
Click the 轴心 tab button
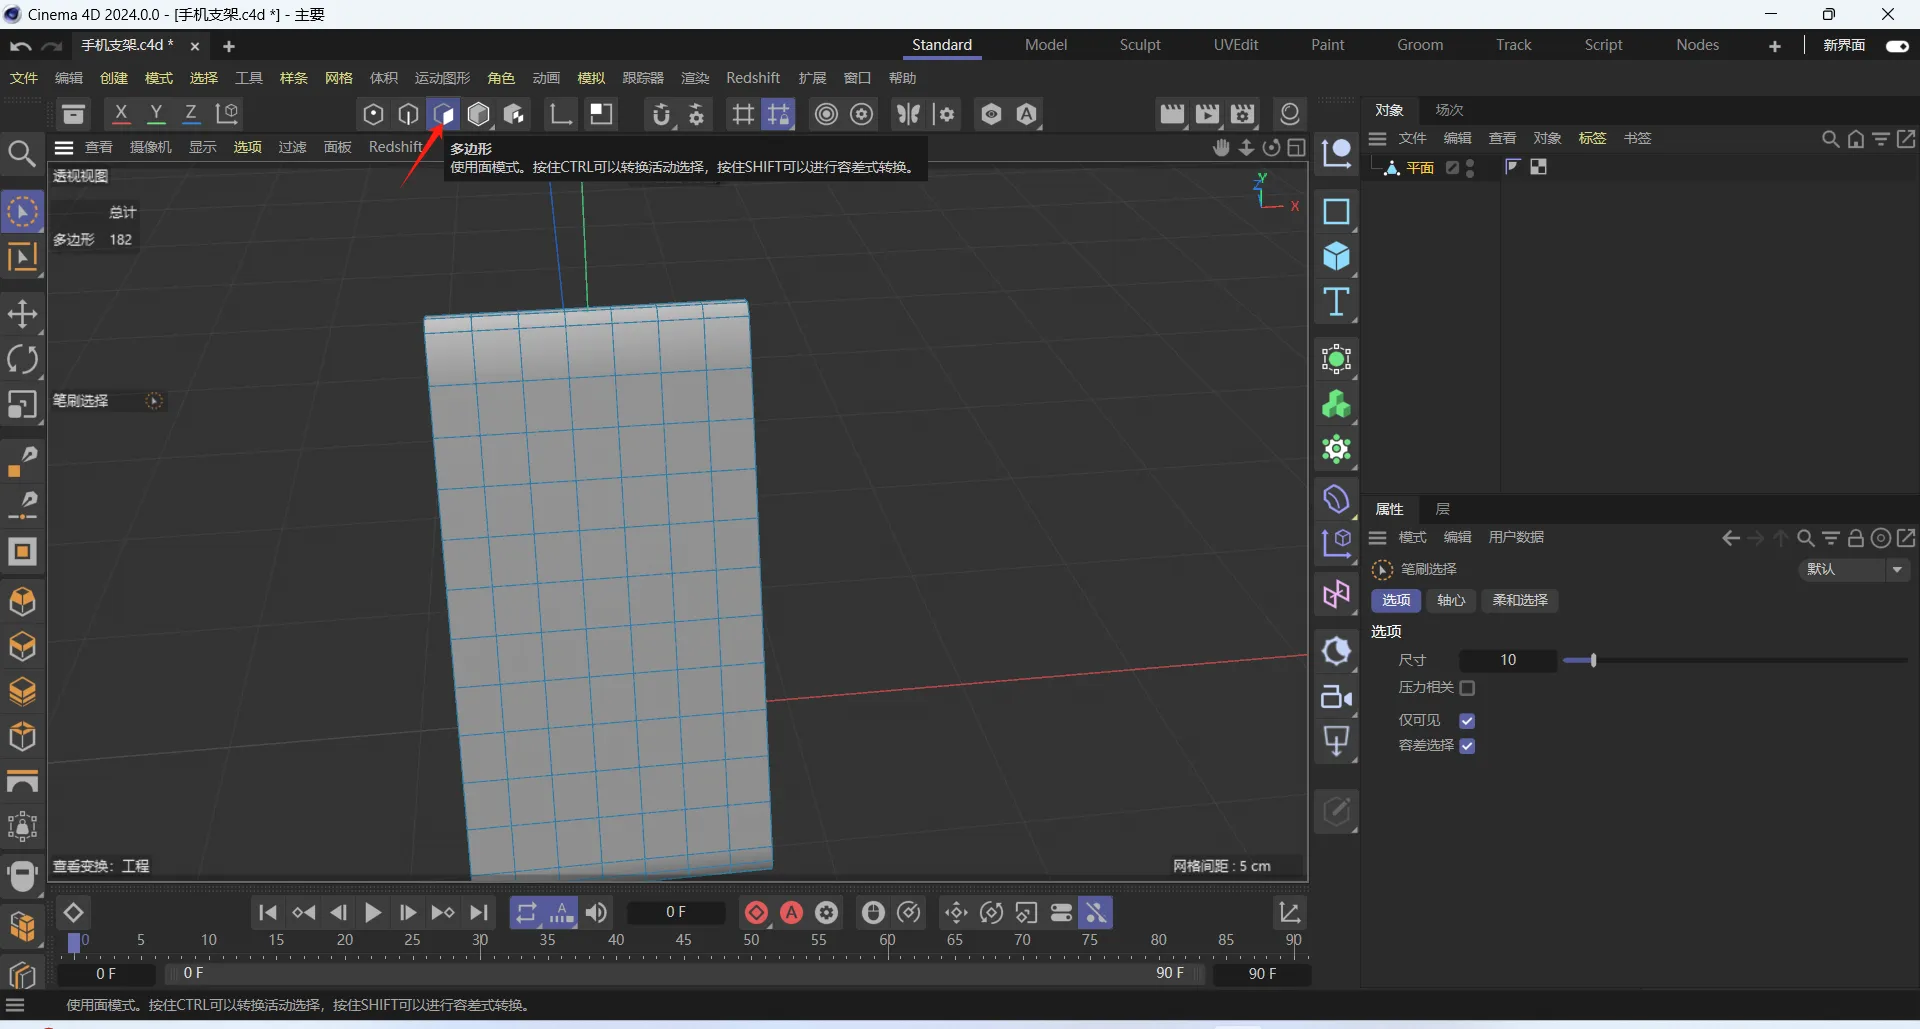(x=1450, y=600)
